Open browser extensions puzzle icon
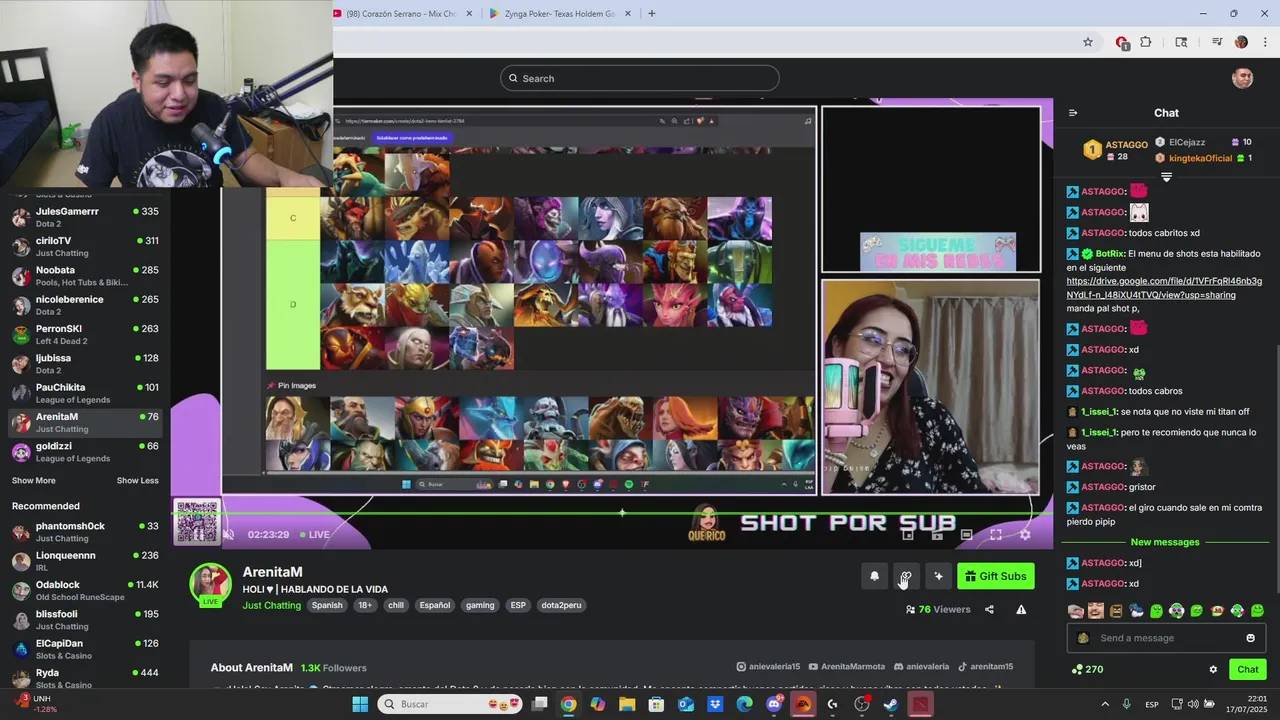Image resolution: width=1280 pixels, height=720 pixels. [x=1146, y=42]
